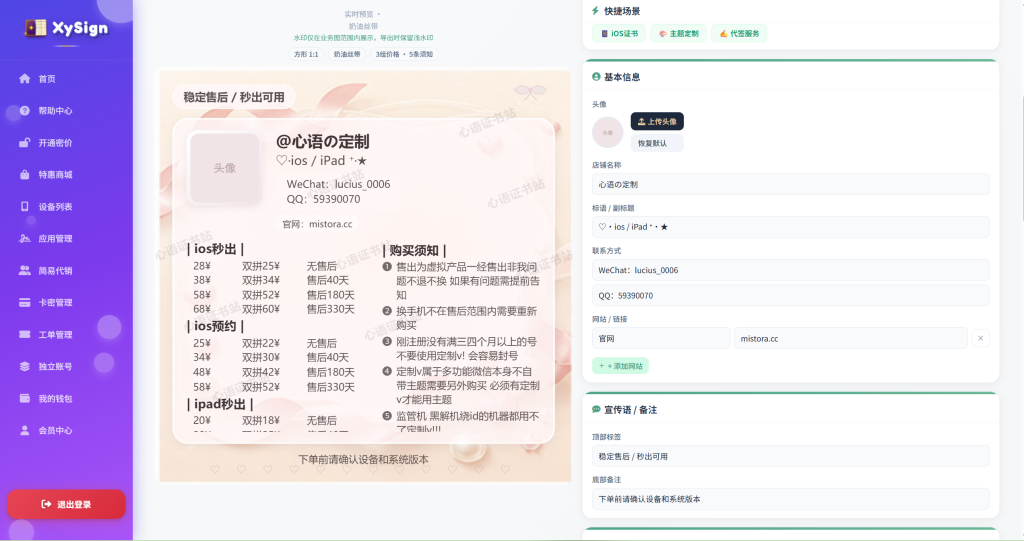Click the avatar placeholder in preview card

224,168
